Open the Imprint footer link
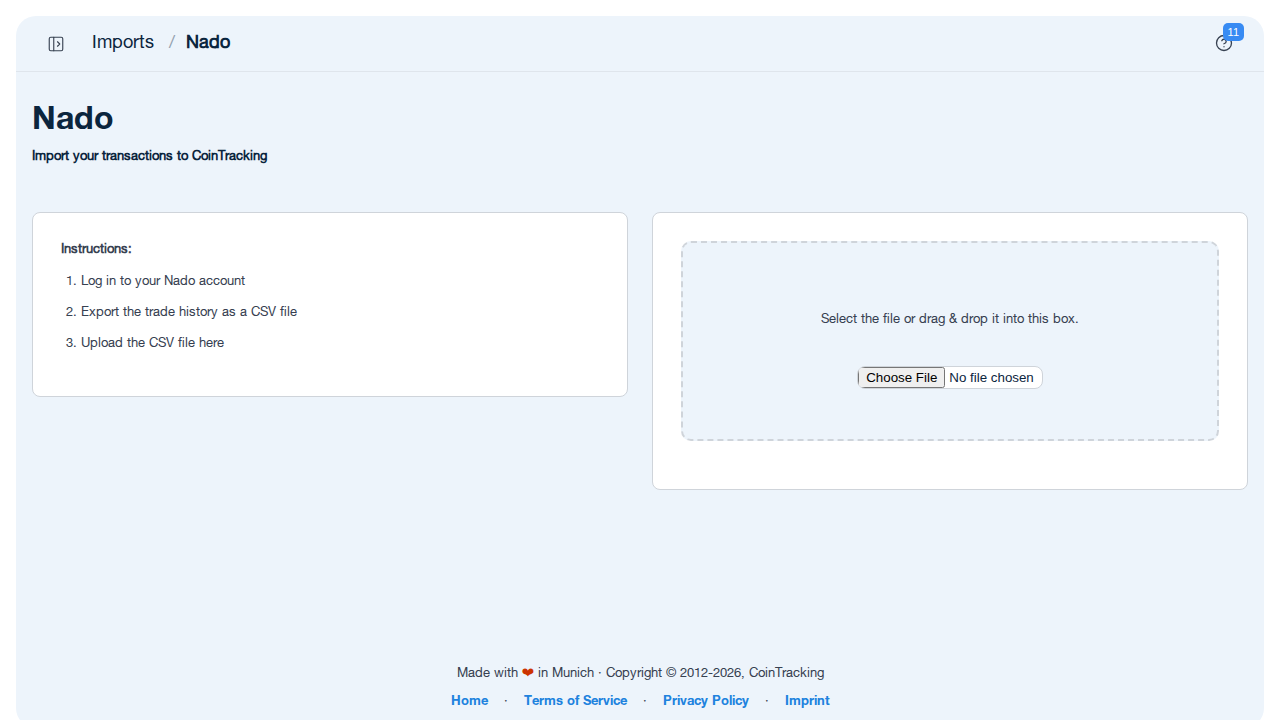This screenshot has width=1280, height=720. [x=807, y=700]
